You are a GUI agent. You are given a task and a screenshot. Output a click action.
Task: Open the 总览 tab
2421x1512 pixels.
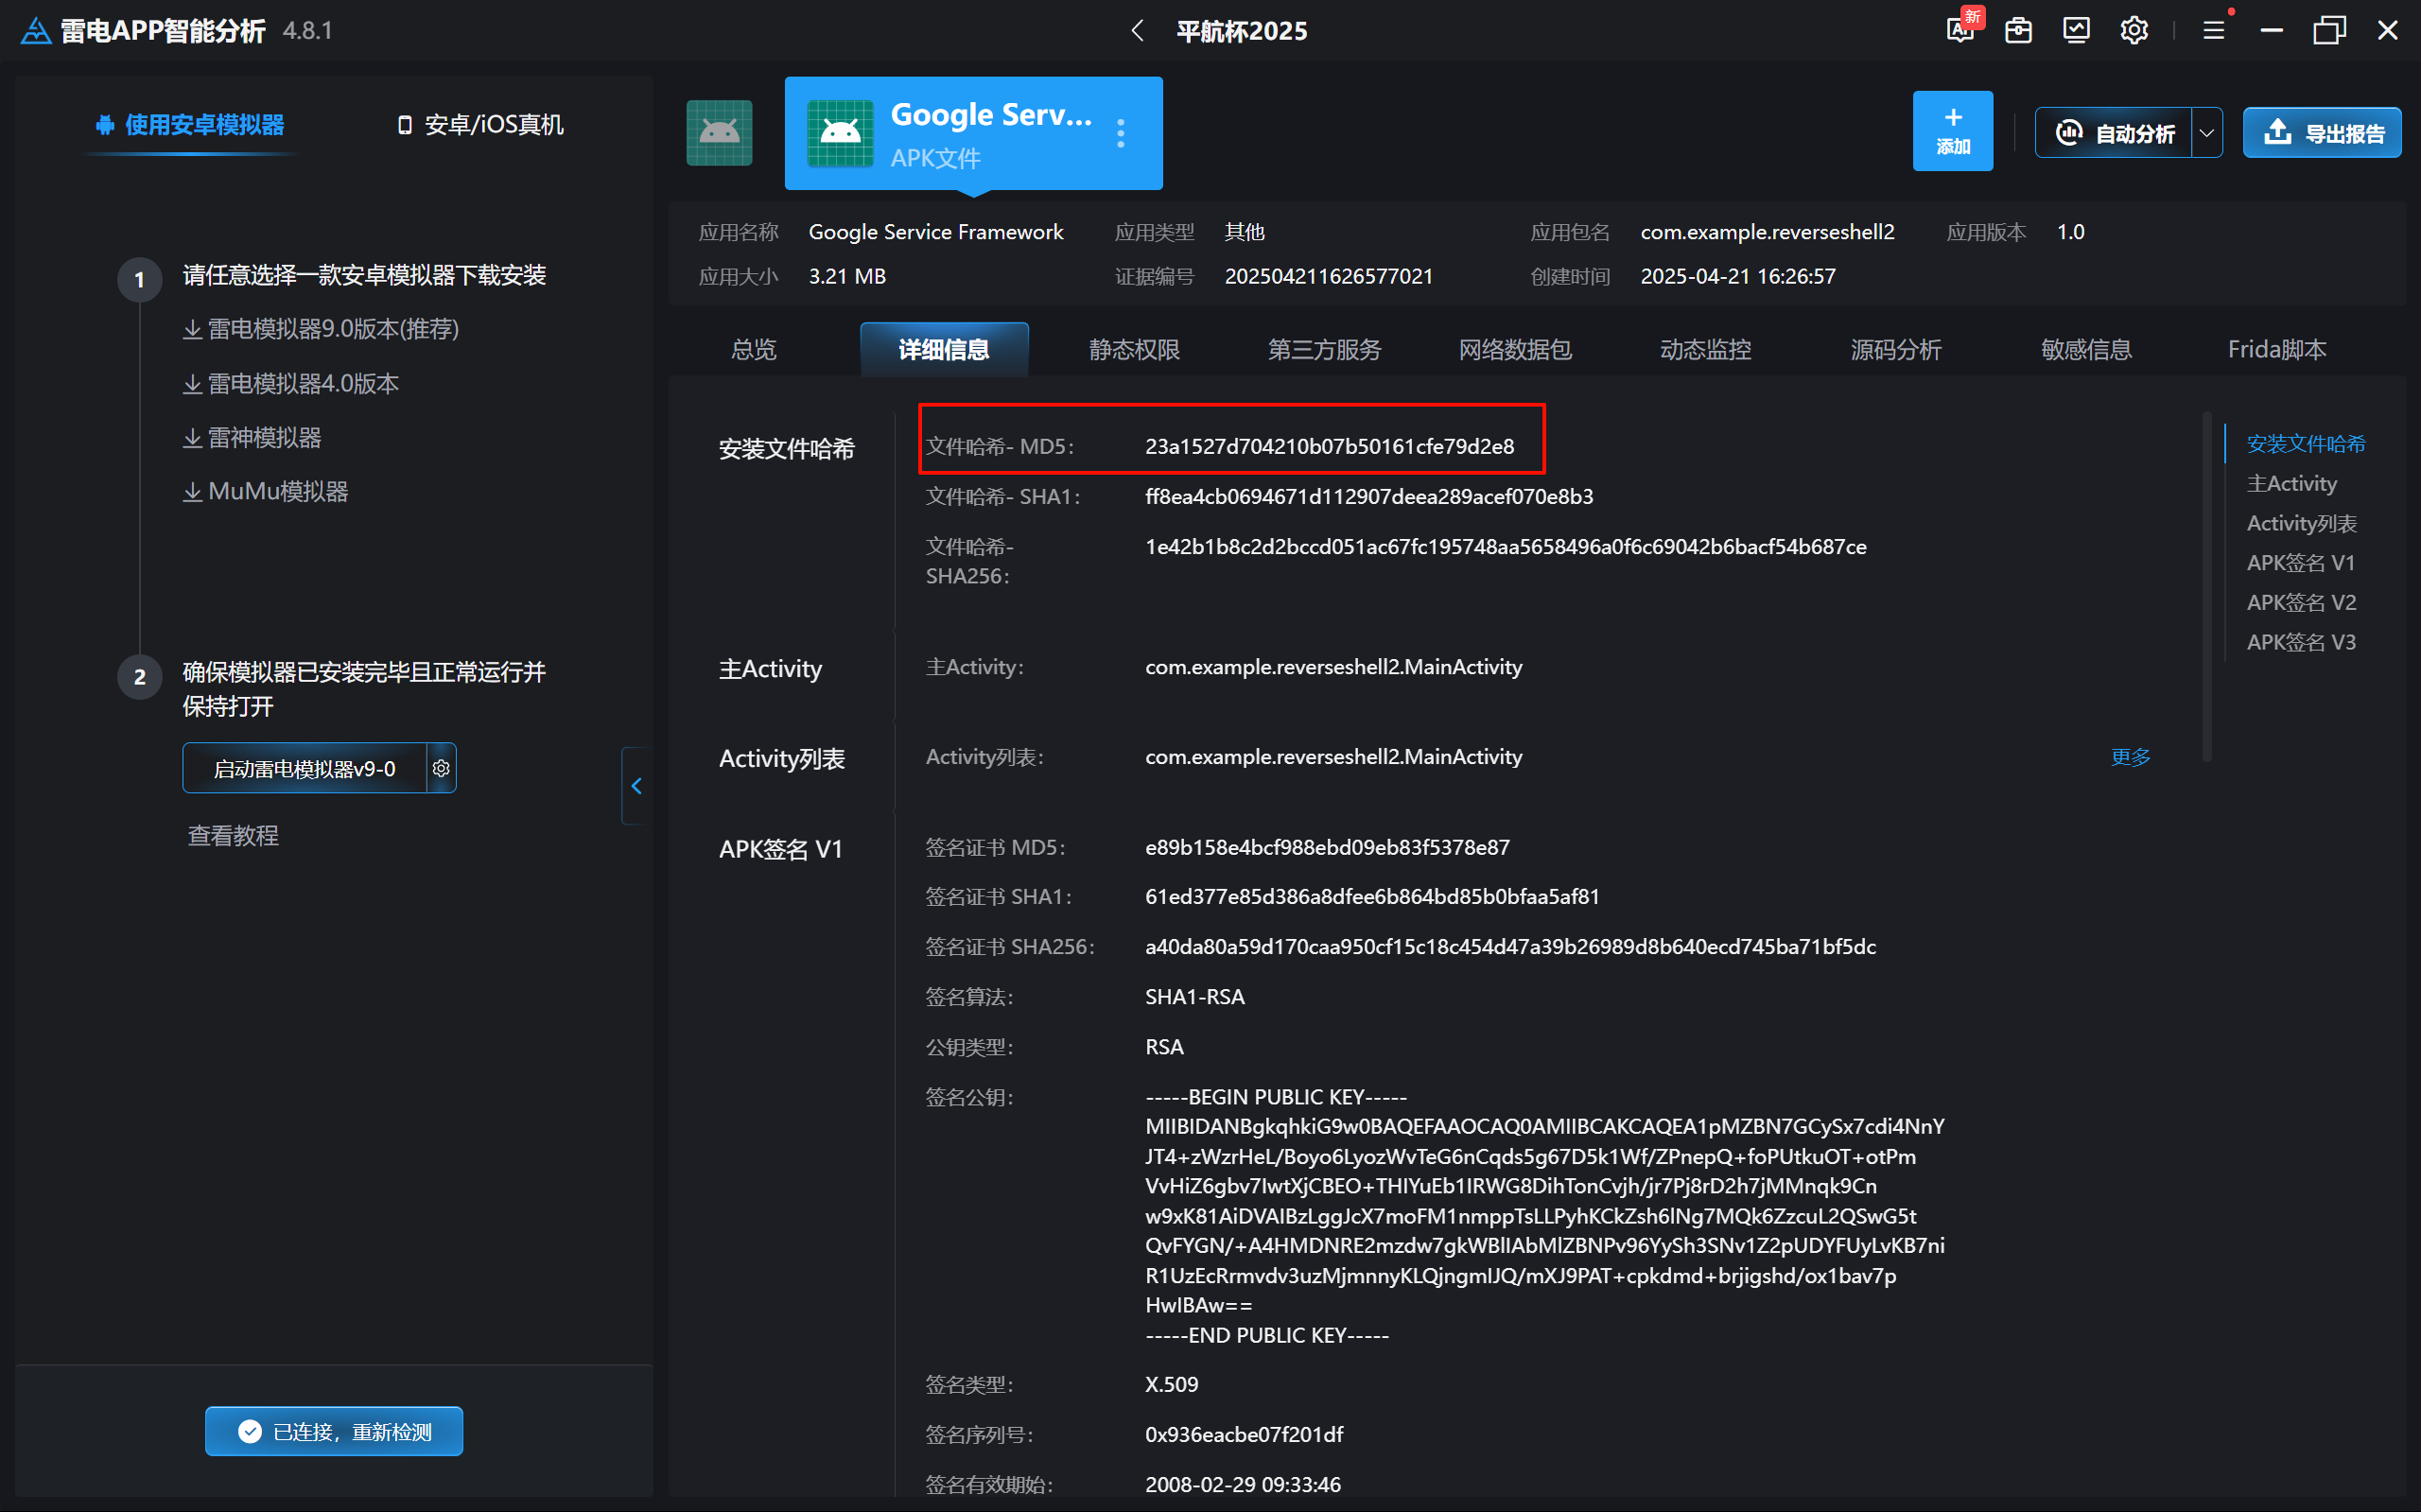point(754,349)
